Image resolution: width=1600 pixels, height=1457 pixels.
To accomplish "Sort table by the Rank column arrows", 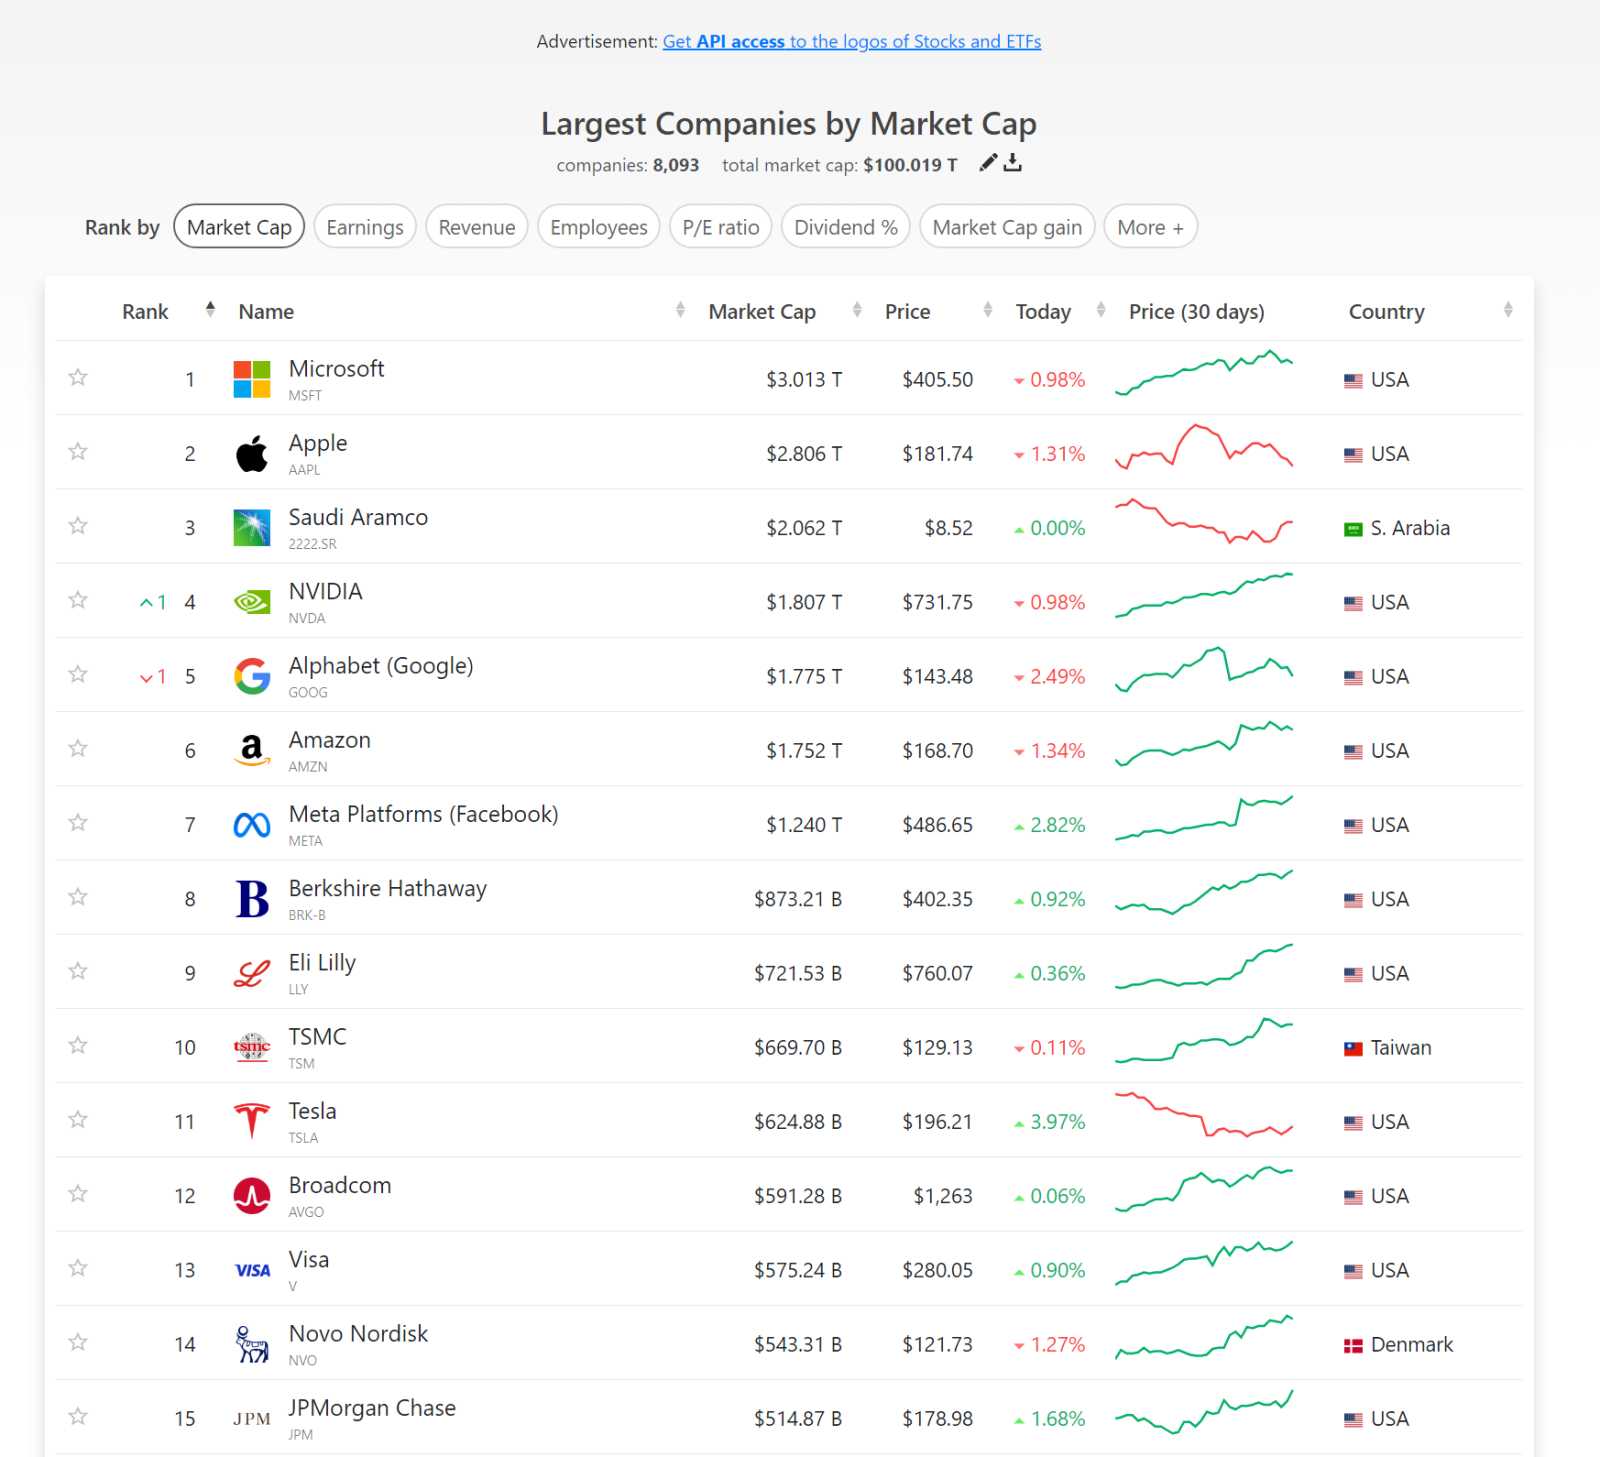I will coord(210,309).
